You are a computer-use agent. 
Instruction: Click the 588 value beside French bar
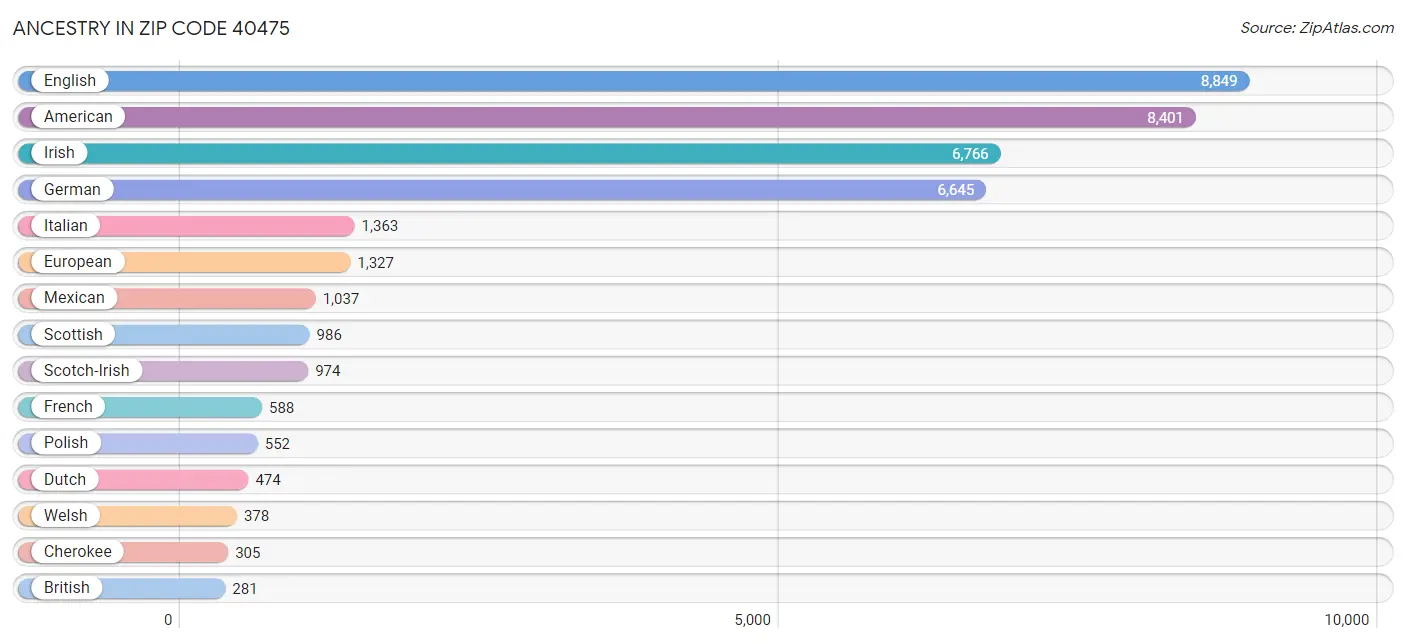(282, 407)
